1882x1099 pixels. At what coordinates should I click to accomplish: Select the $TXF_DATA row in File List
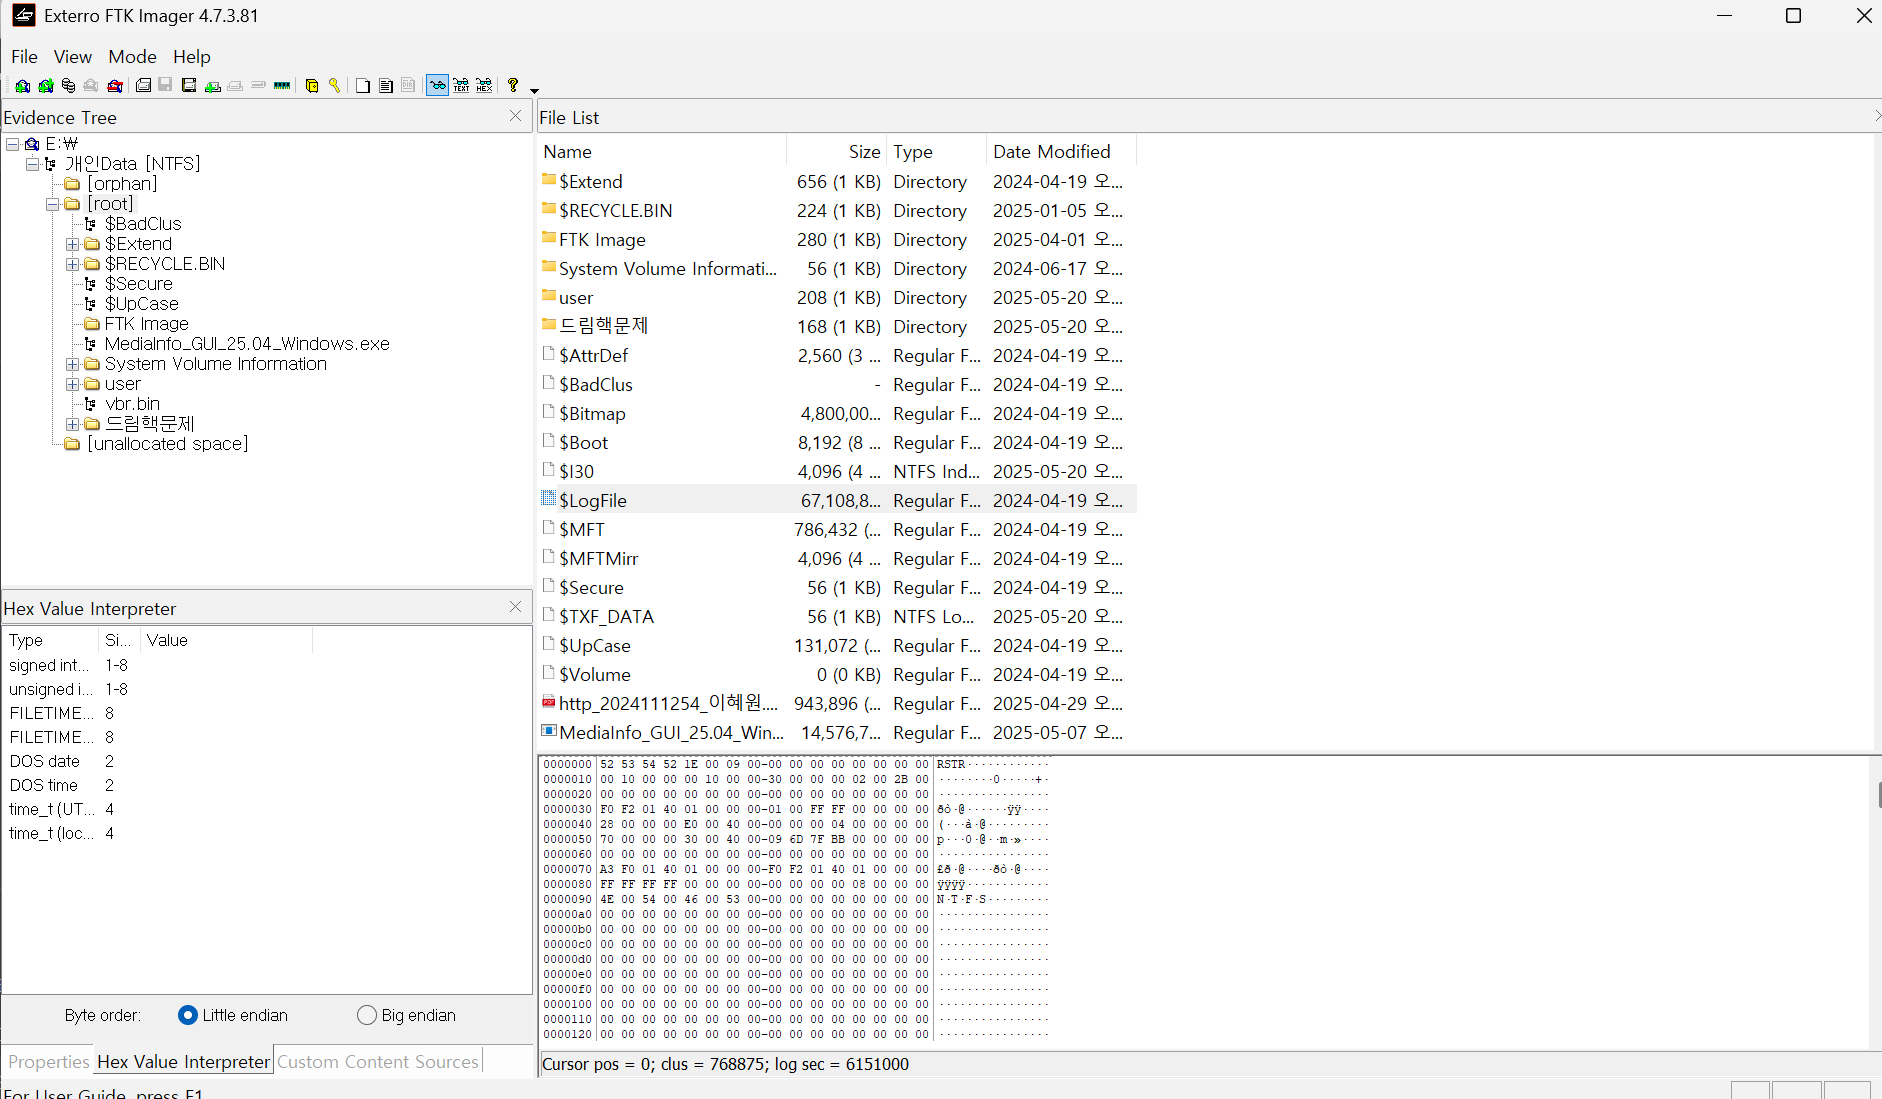pos(837,616)
